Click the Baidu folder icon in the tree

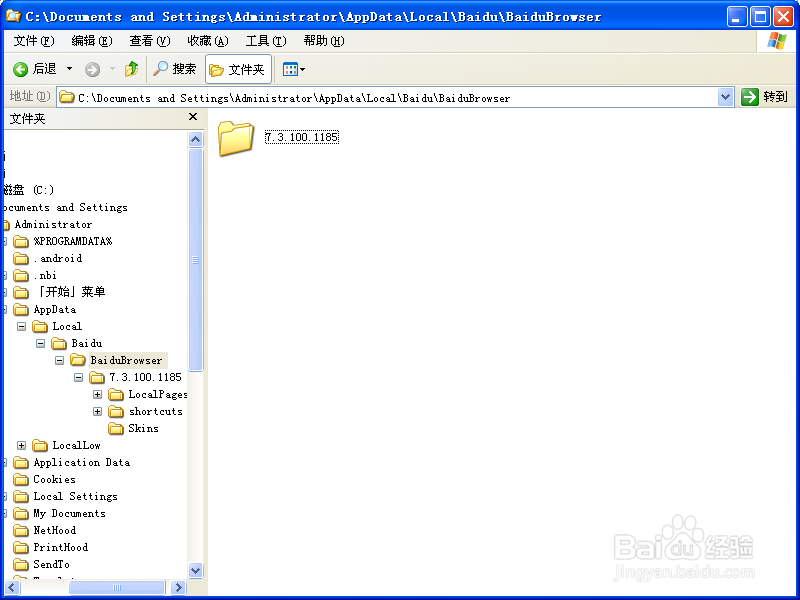(59, 343)
